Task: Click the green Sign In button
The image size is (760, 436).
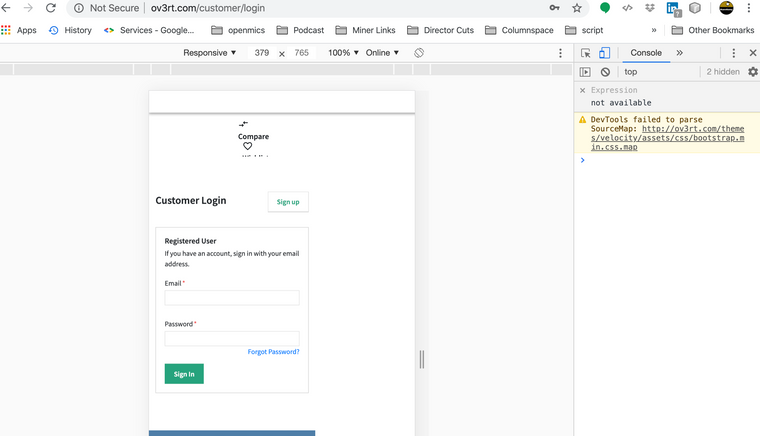Action: point(184,374)
